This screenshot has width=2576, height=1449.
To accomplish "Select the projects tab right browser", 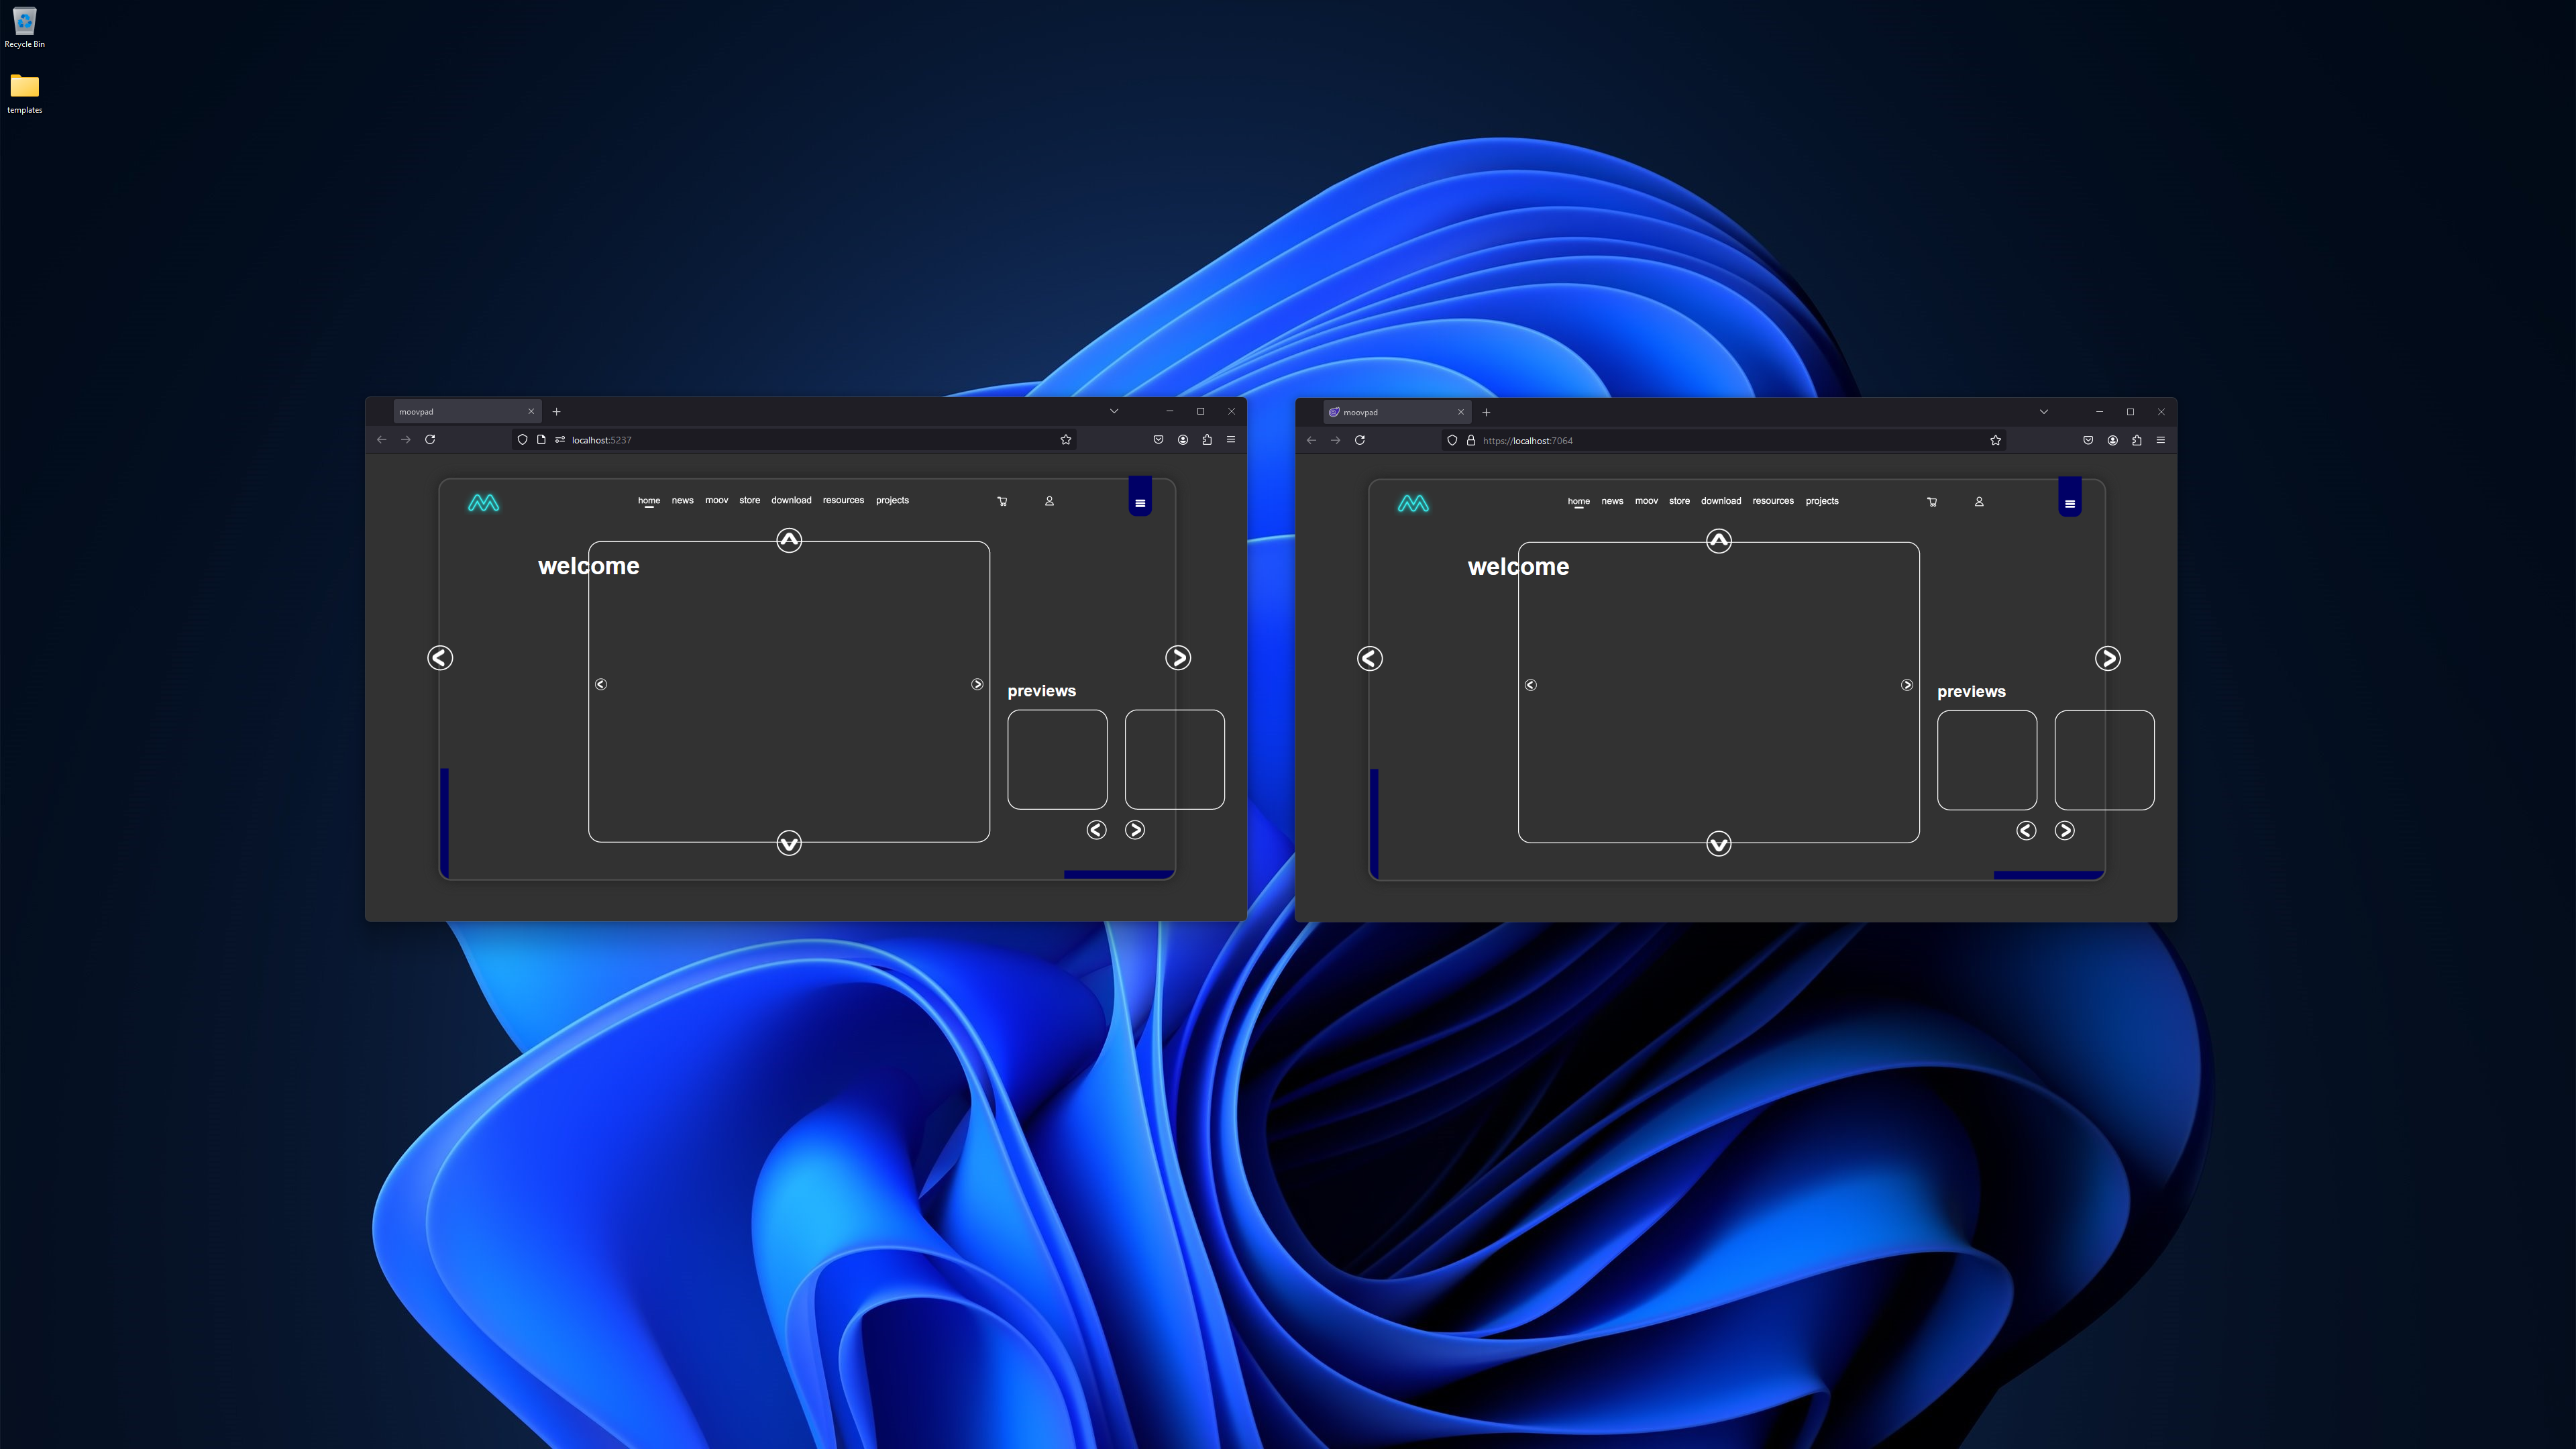I will coord(1822,500).
